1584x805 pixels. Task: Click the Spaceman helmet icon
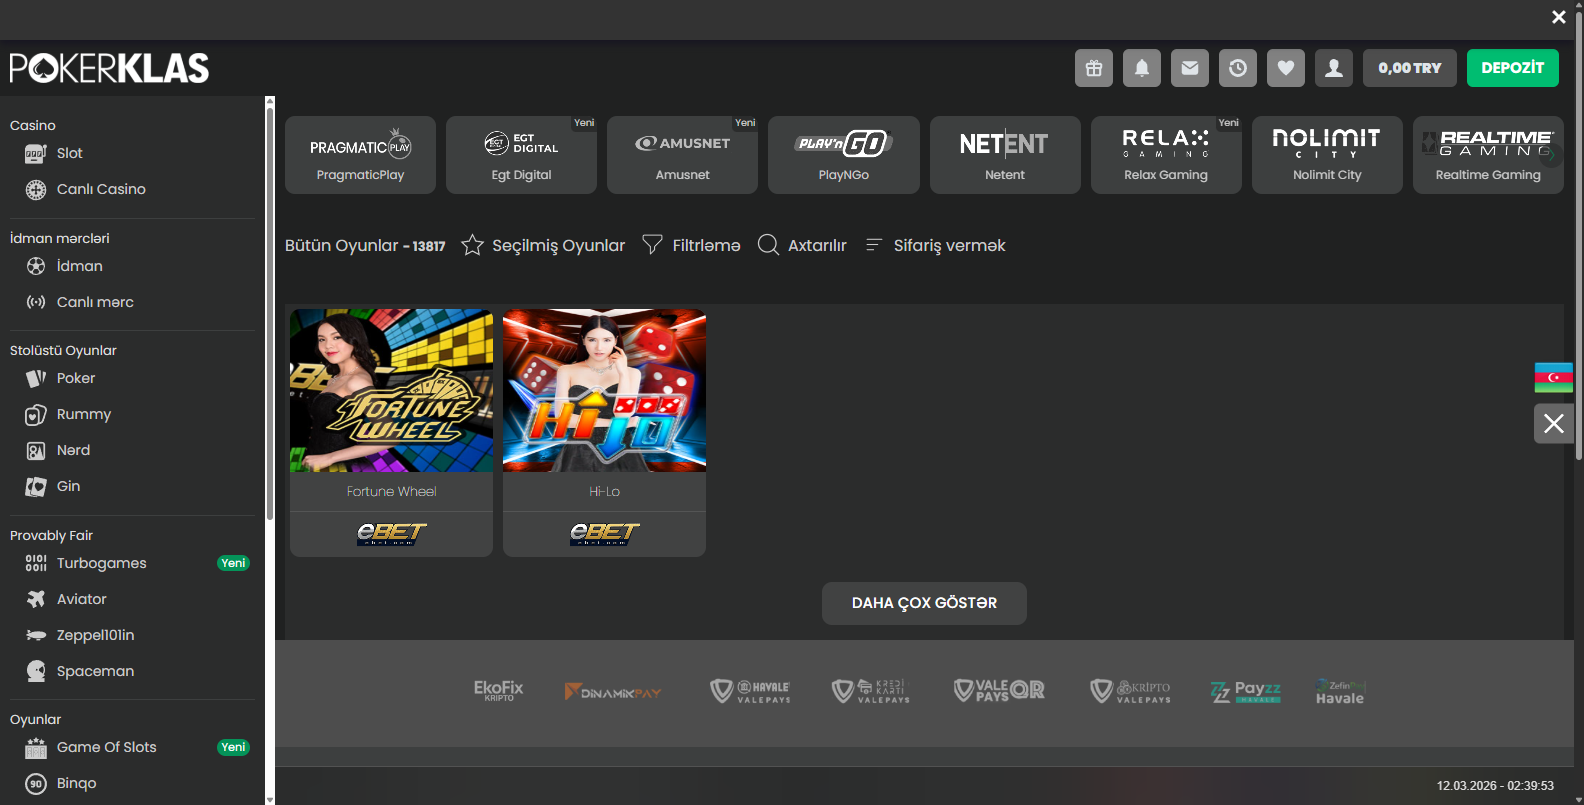(x=36, y=671)
